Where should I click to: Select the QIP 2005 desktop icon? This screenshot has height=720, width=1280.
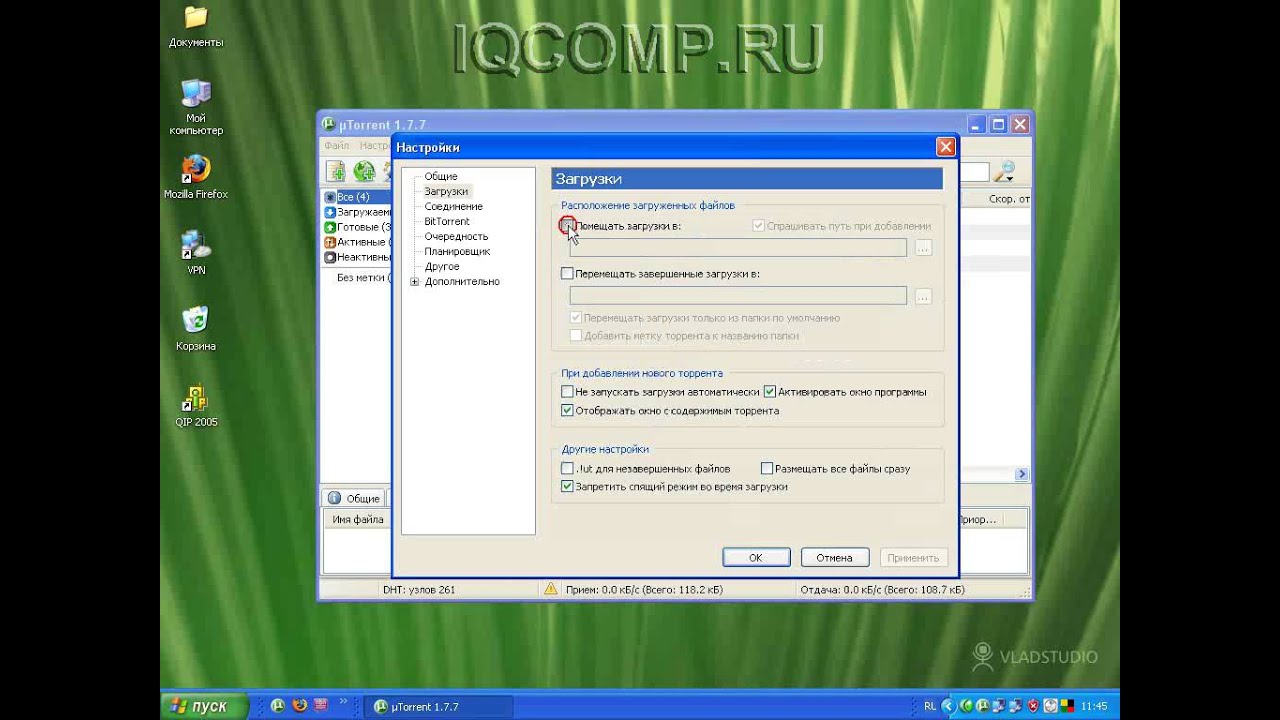(x=196, y=405)
